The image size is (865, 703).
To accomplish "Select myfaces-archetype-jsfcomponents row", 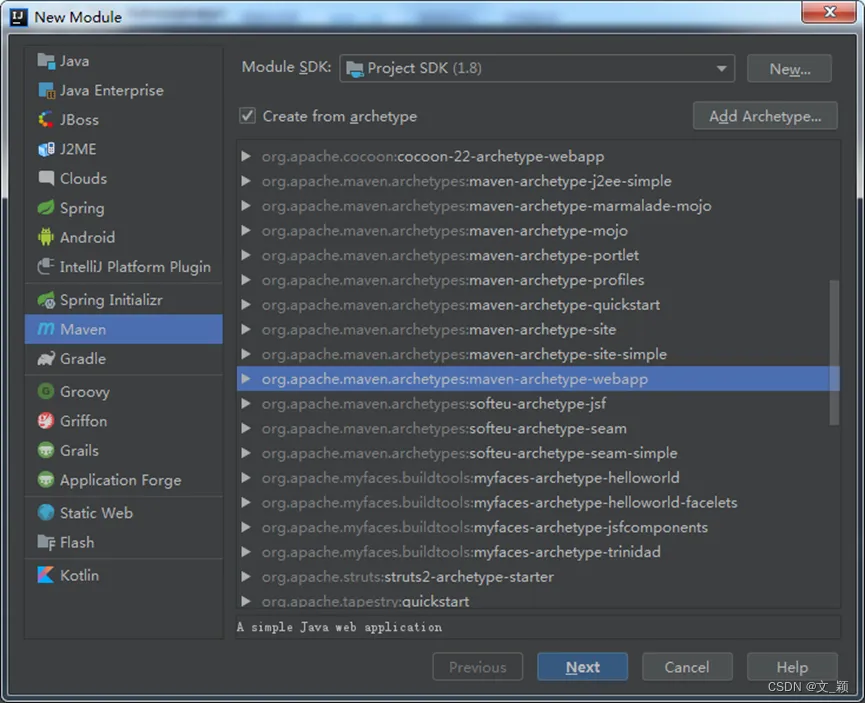I will click(538, 527).
